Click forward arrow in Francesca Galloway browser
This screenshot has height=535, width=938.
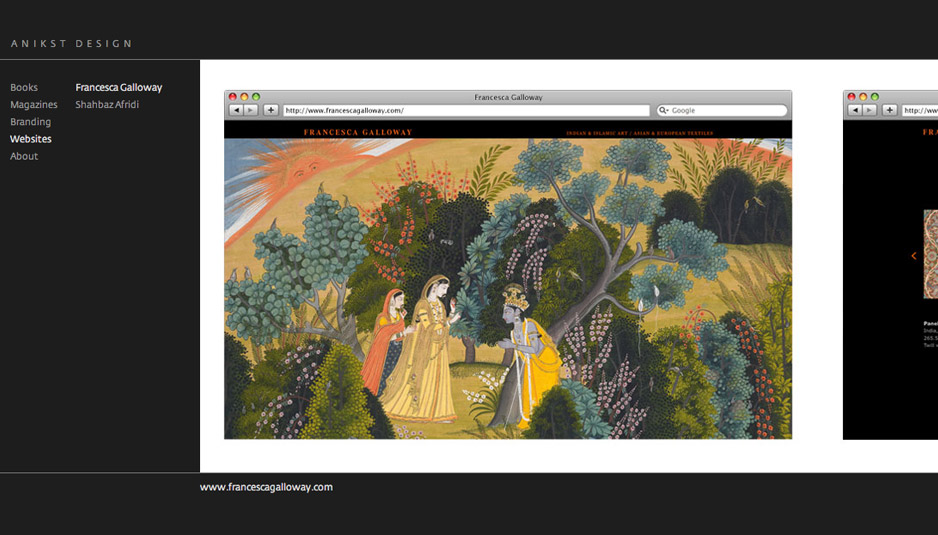pyautogui.click(x=251, y=110)
